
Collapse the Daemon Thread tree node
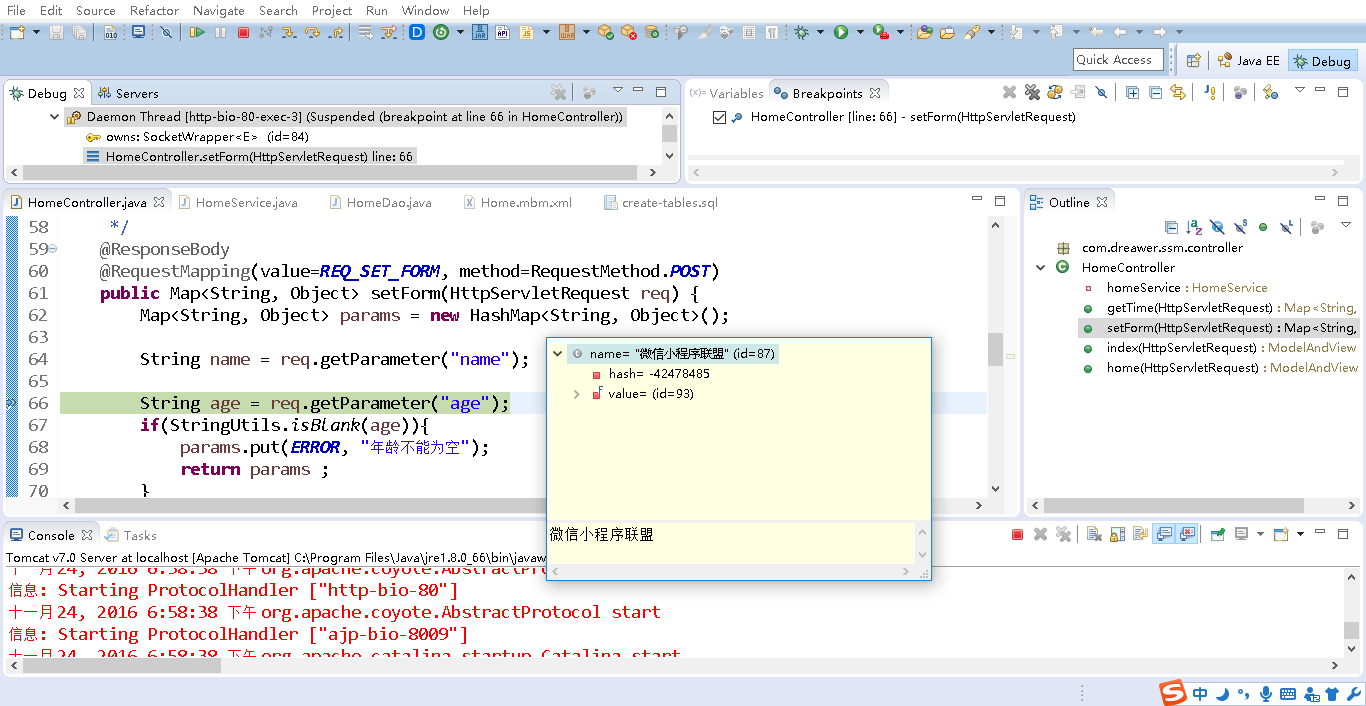pos(55,117)
